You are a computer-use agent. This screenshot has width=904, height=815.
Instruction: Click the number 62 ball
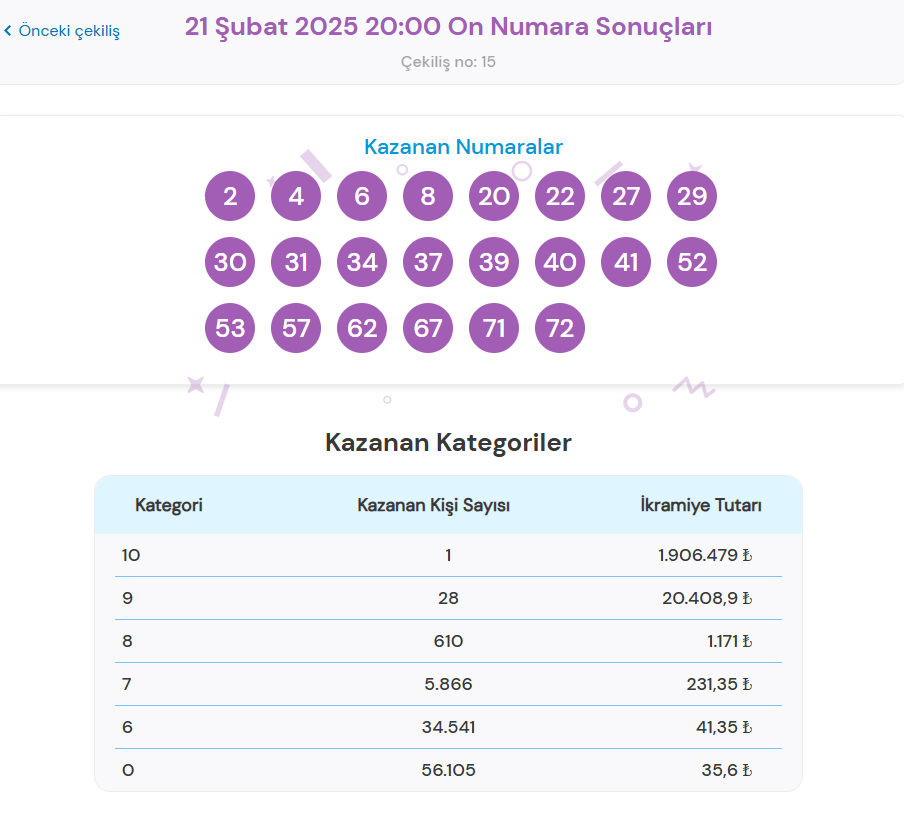[x=361, y=327]
